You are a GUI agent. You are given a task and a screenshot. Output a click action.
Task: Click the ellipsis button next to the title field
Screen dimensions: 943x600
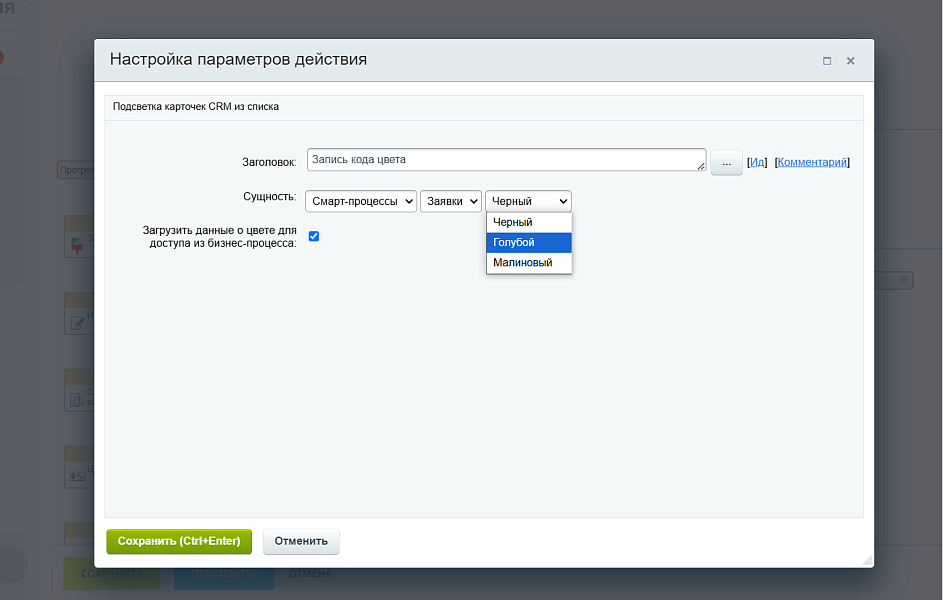pyautogui.click(x=726, y=161)
